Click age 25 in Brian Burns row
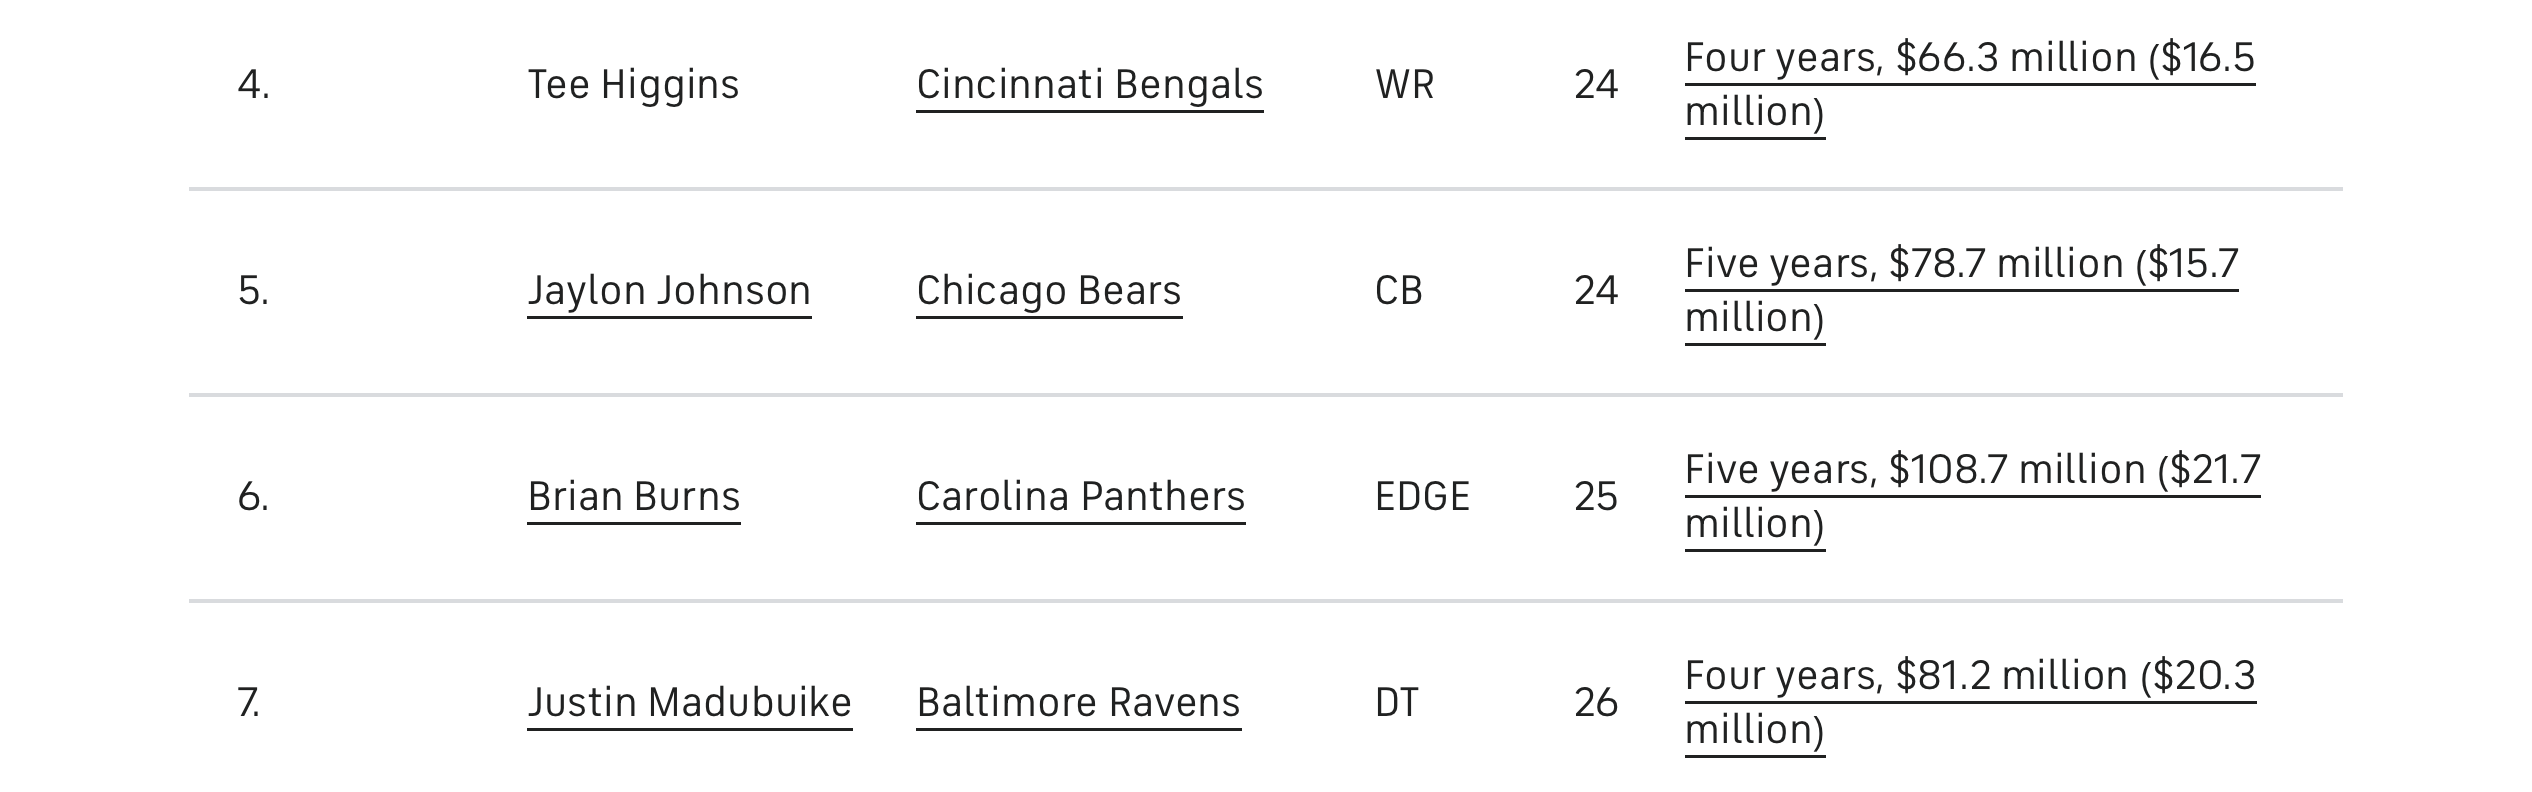 pyautogui.click(x=1596, y=497)
